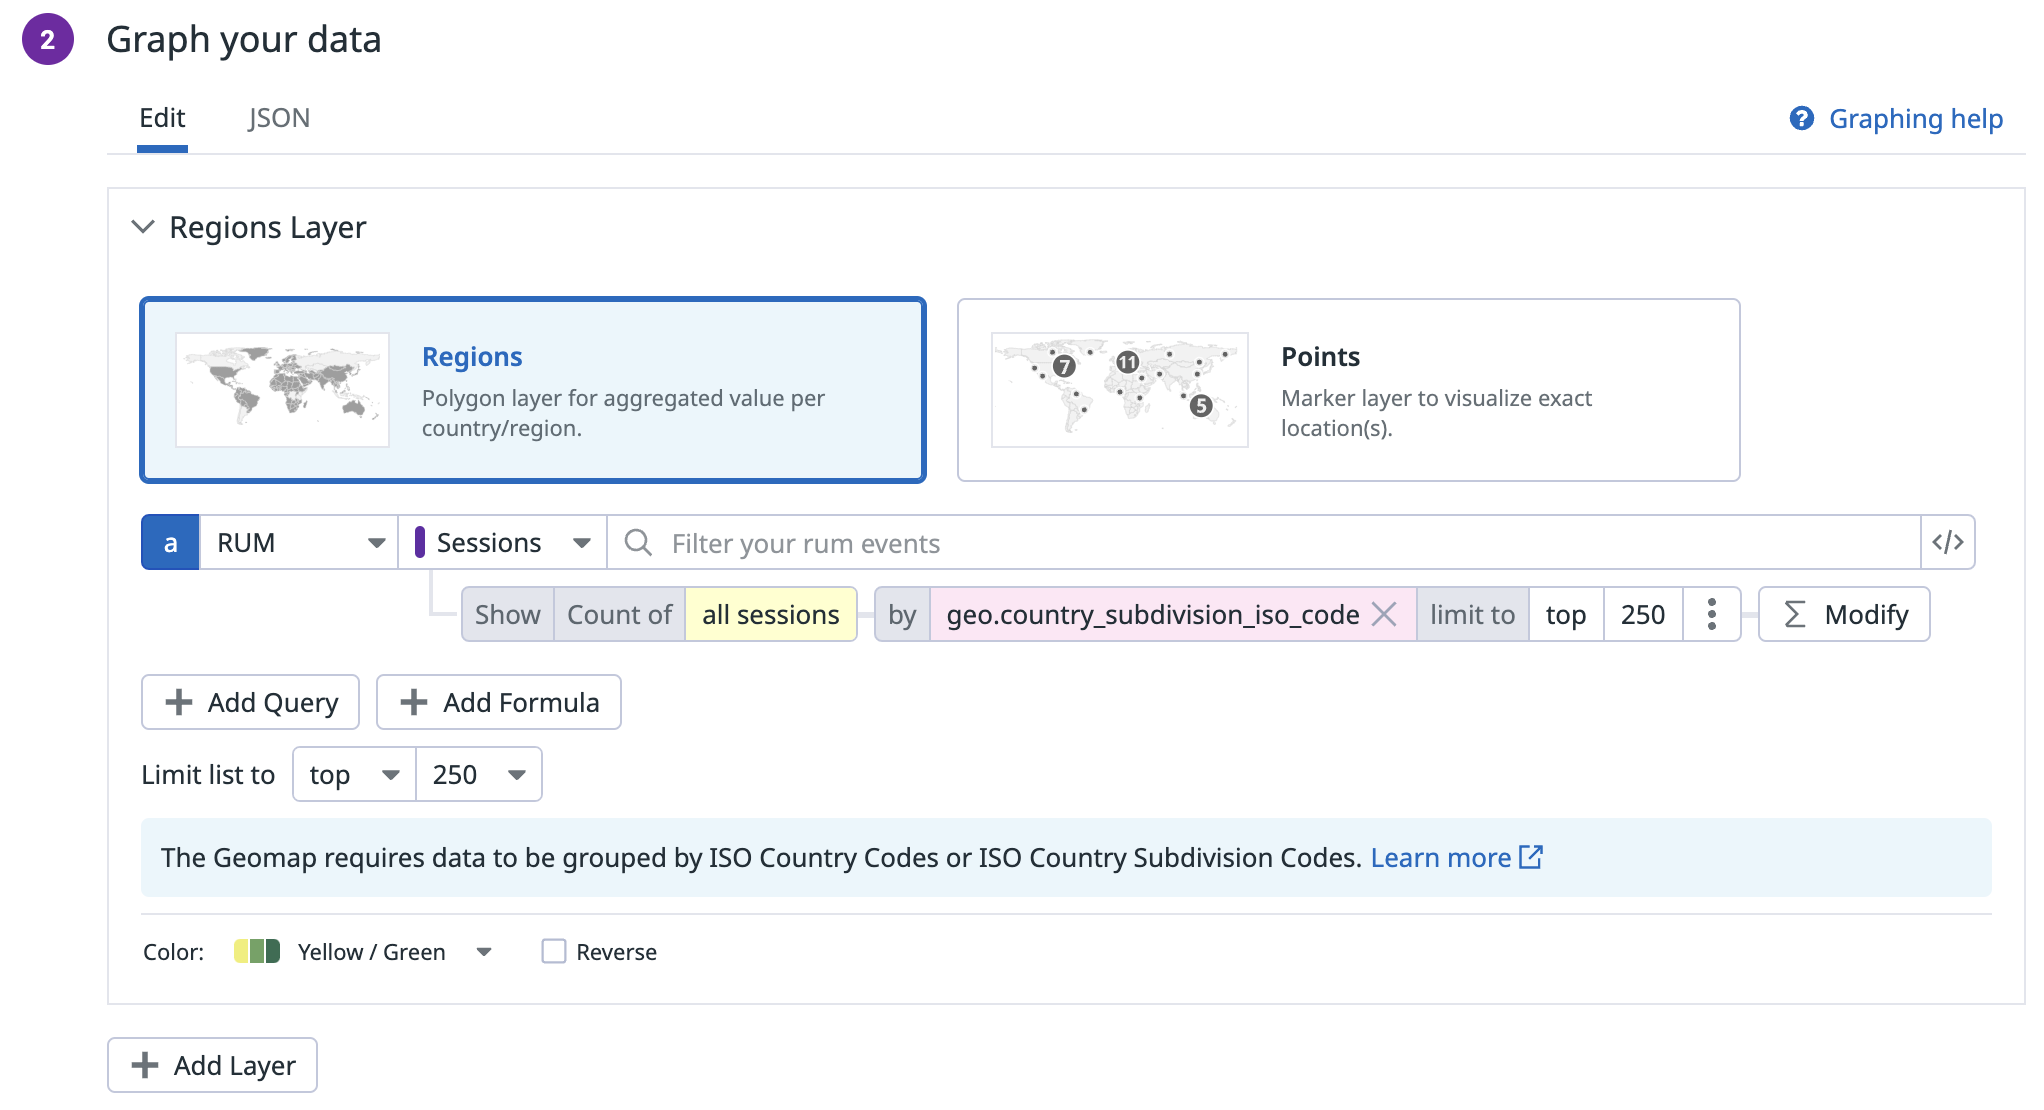2044x1110 pixels.
Task: Open the three-dot query options menu
Action: [1711, 614]
